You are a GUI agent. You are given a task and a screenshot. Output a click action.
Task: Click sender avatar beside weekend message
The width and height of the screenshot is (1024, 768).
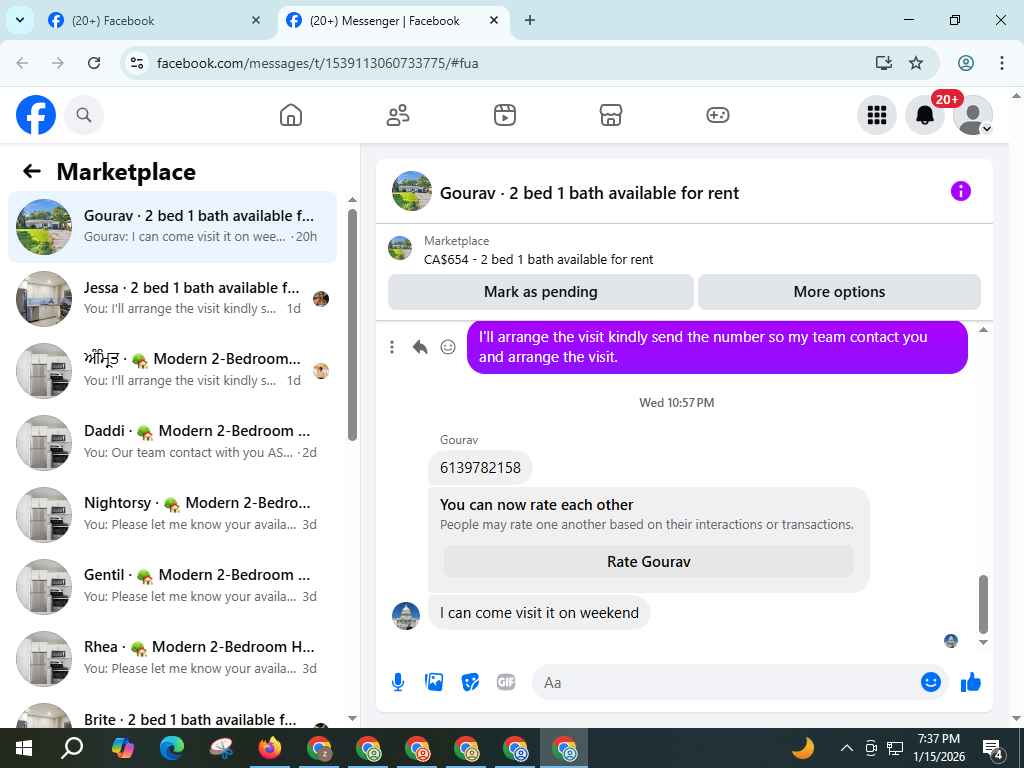406,616
